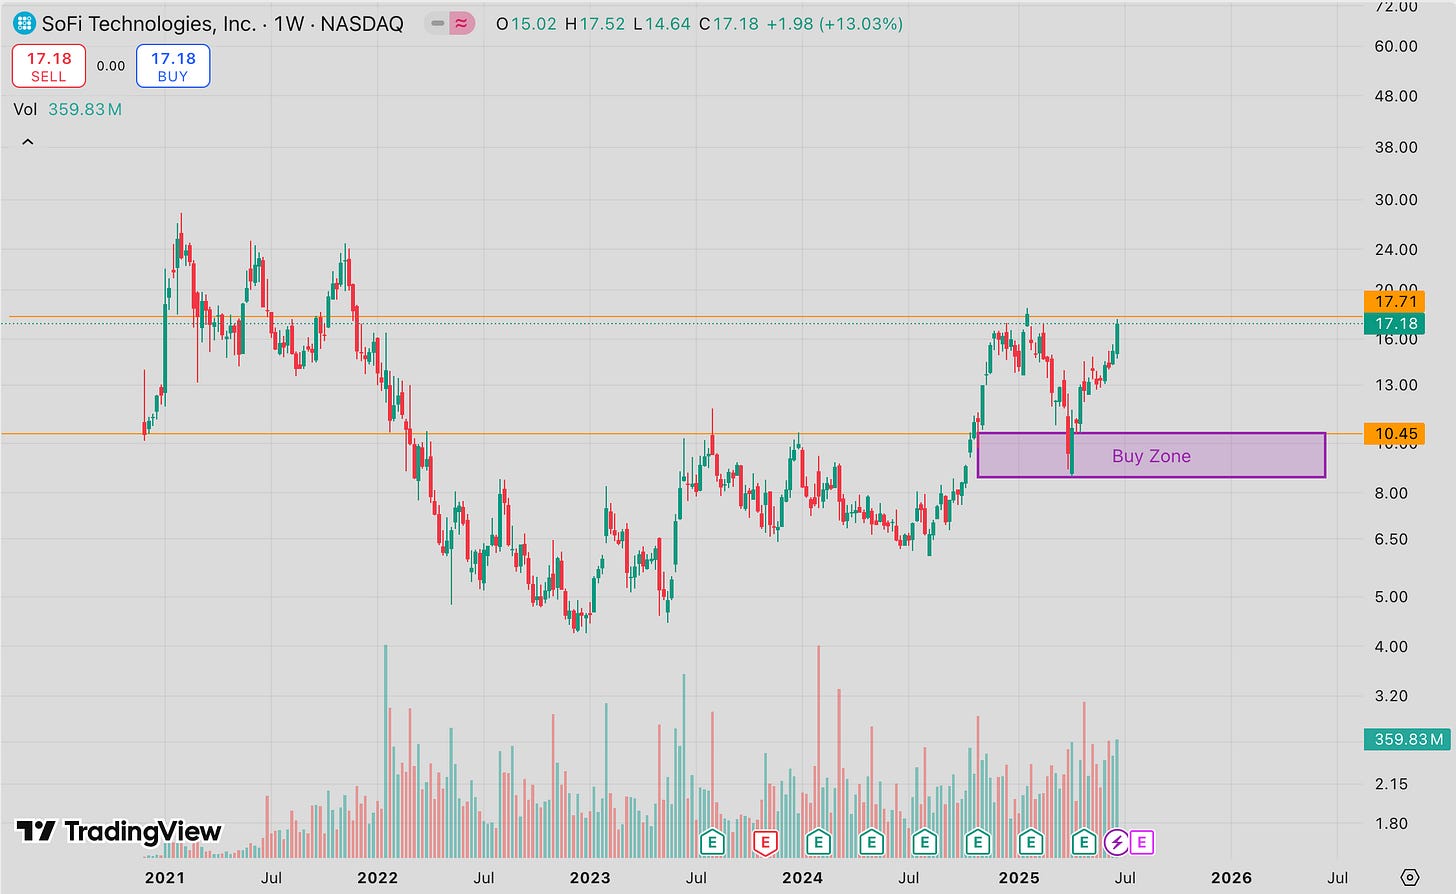Click the green 359.83 M volume axis label
Image resolution: width=1456 pixels, height=894 pixels.
pyautogui.click(x=1408, y=739)
